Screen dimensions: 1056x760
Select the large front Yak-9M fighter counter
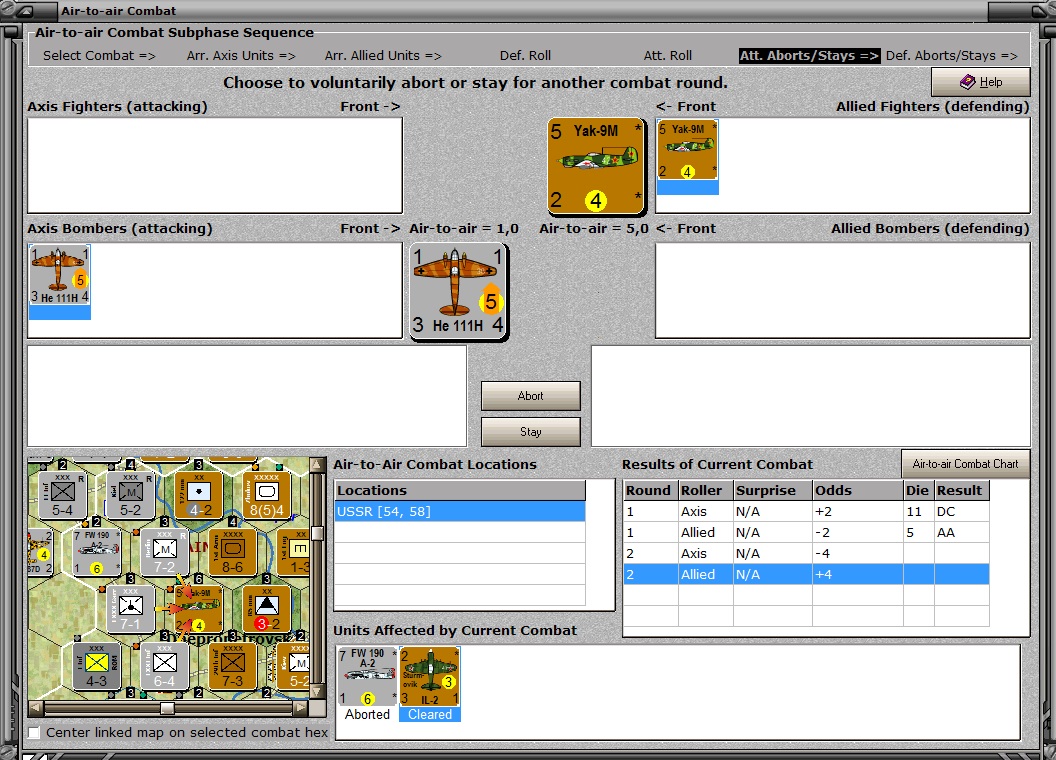tap(595, 166)
